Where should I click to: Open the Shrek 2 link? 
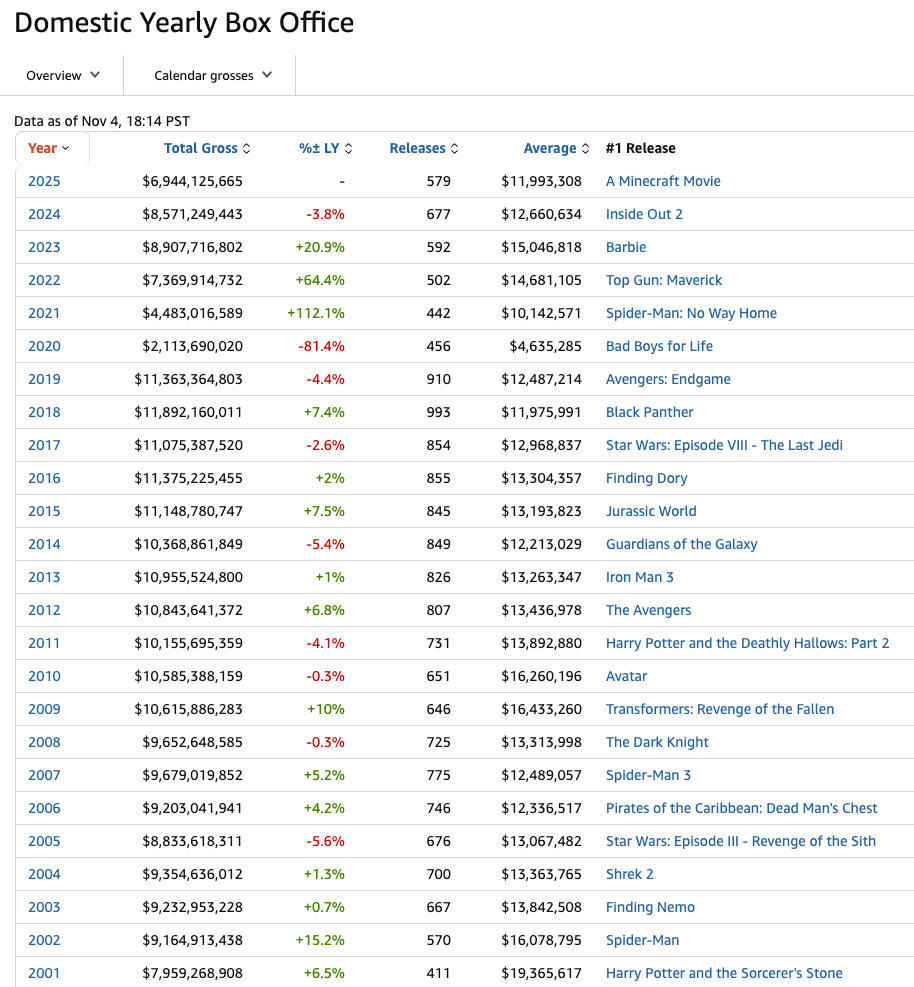(629, 874)
